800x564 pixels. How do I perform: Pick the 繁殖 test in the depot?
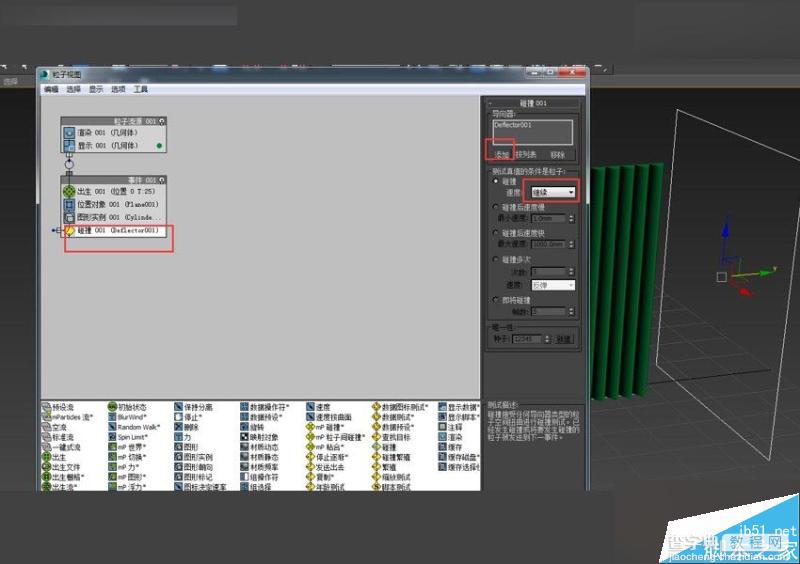[x=385, y=467]
